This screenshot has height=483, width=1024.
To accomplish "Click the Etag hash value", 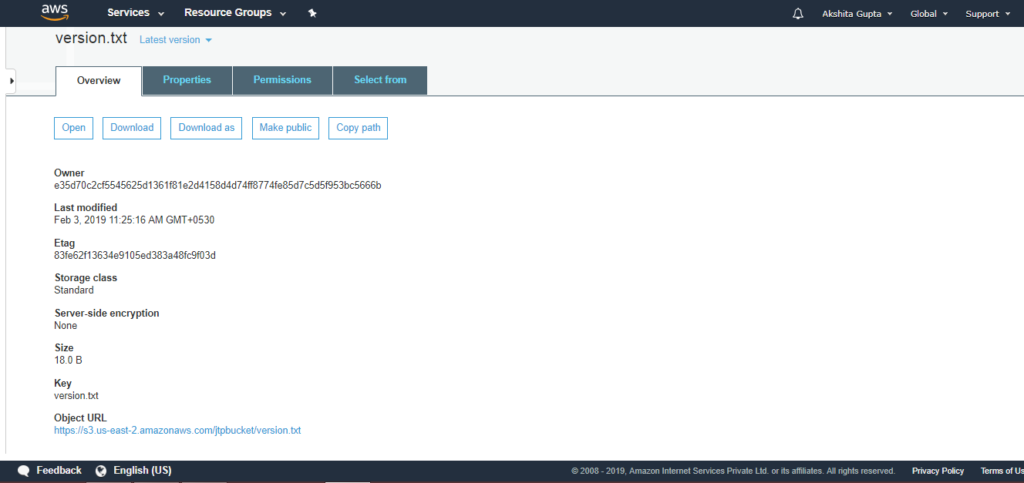I will pyautogui.click(x=135, y=255).
